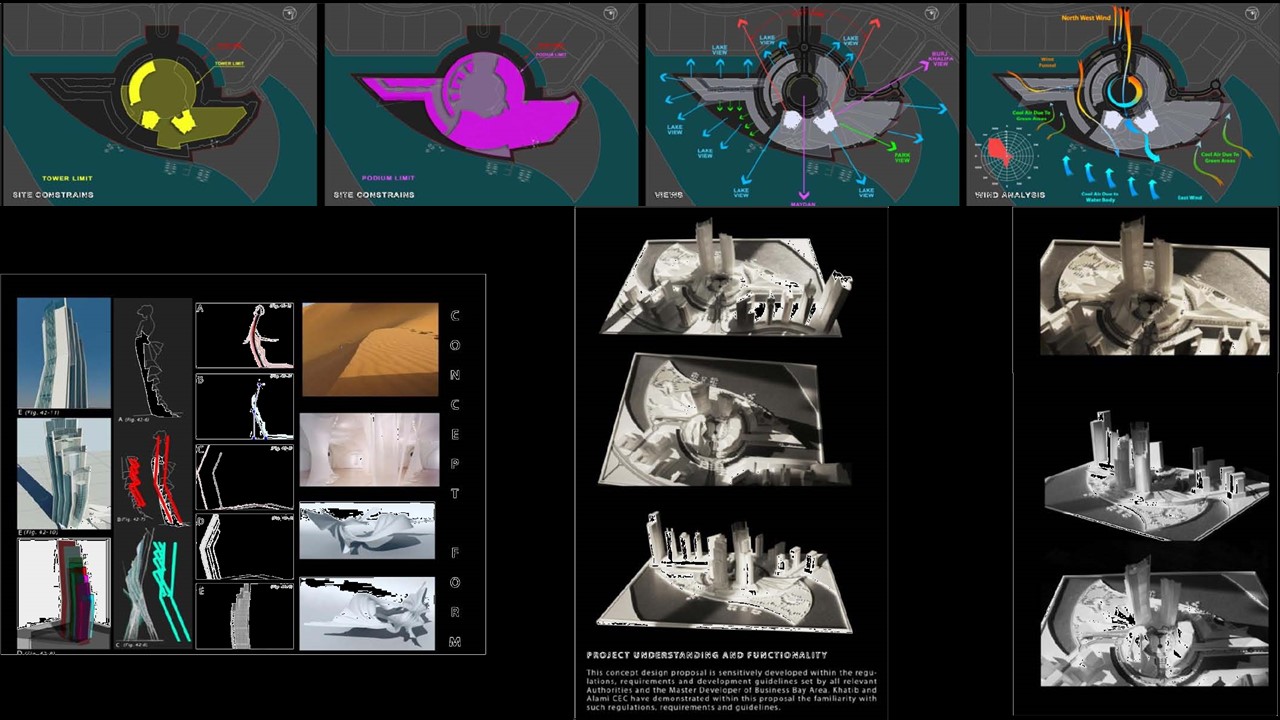The image size is (1280, 720).
Task: Click north arrow compass on Wind Analysis diagram
Action: pos(1254,14)
